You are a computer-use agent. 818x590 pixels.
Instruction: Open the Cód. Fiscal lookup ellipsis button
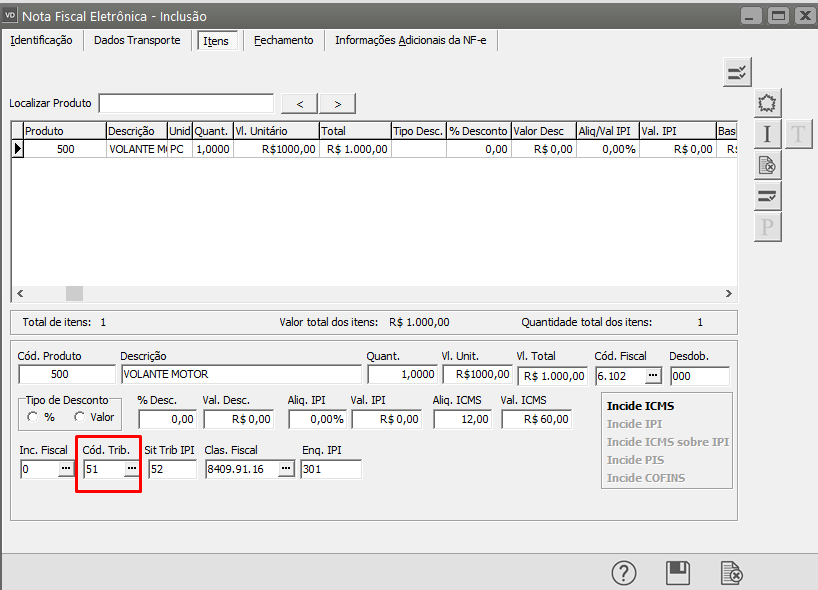[x=652, y=375]
